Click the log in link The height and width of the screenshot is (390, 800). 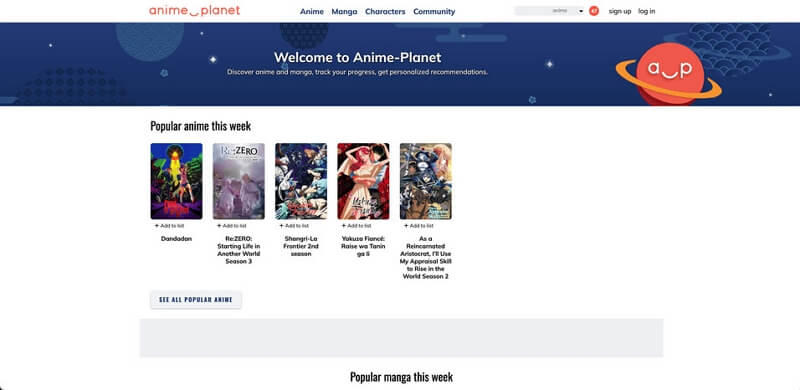coord(646,11)
